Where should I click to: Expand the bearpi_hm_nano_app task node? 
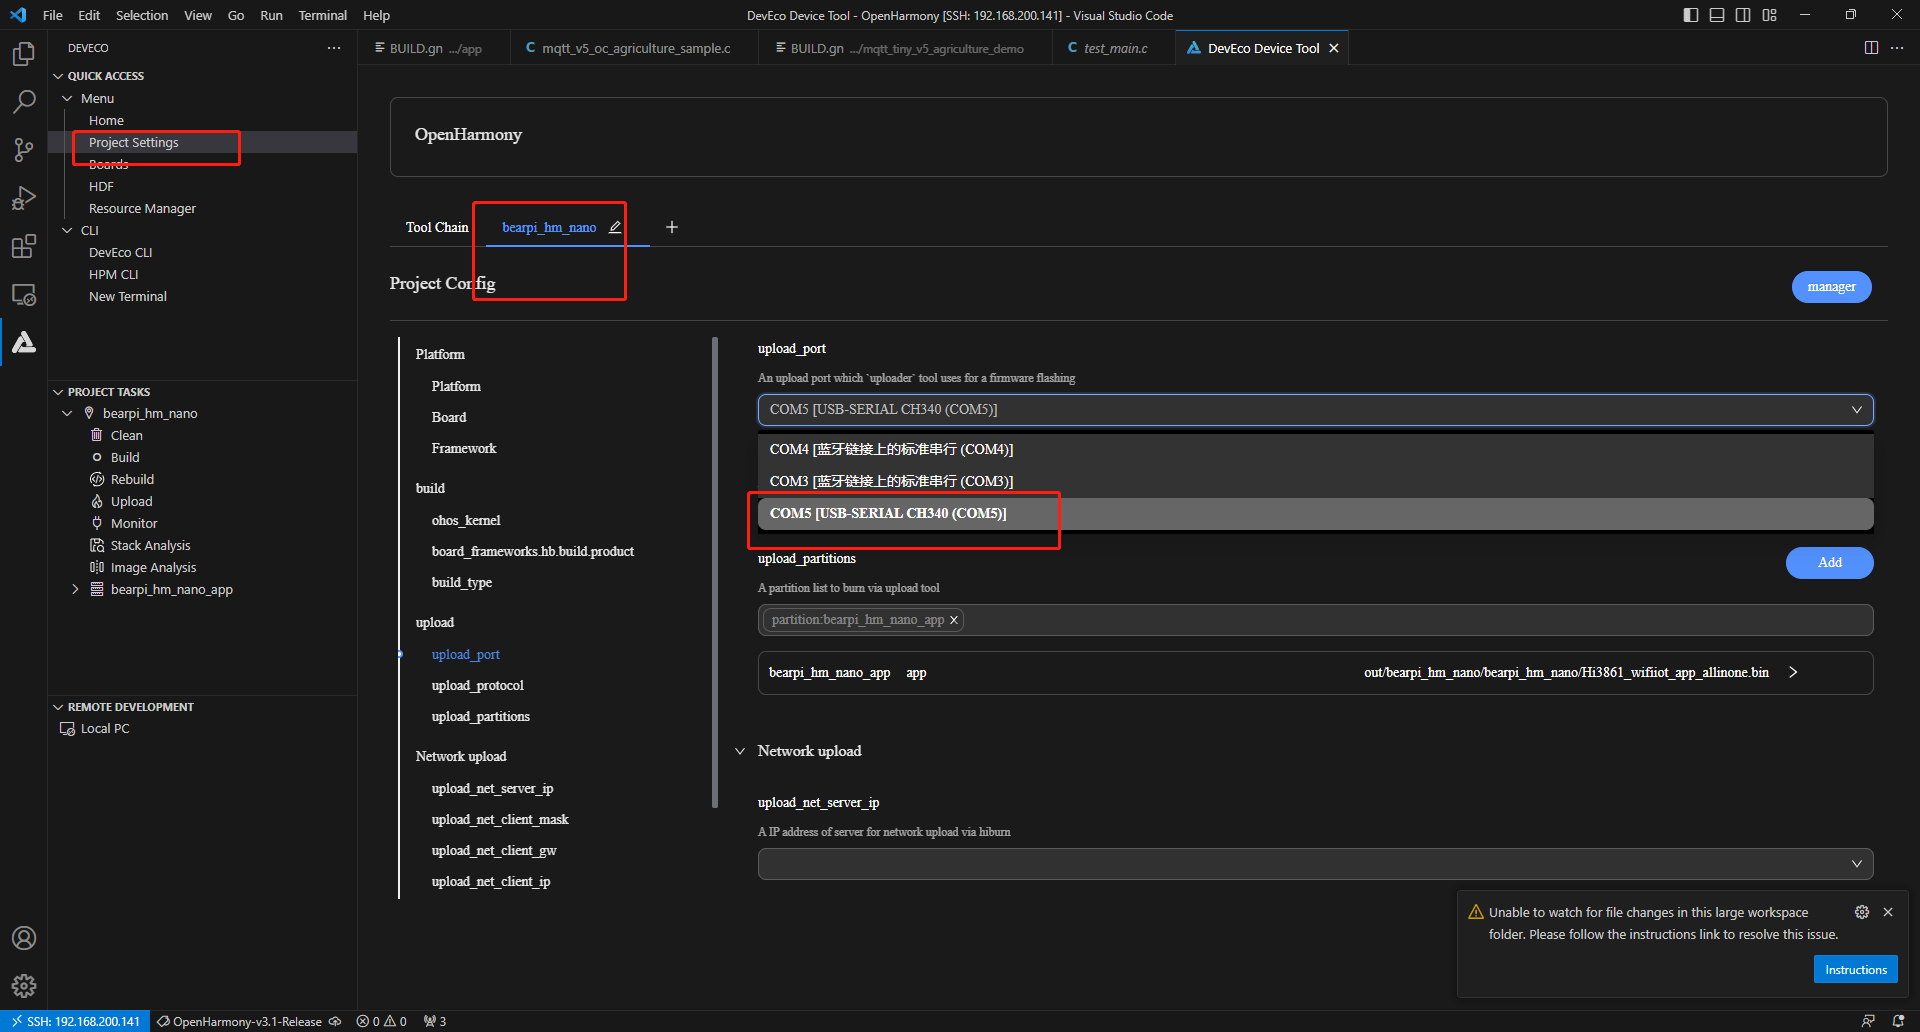[x=75, y=589]
